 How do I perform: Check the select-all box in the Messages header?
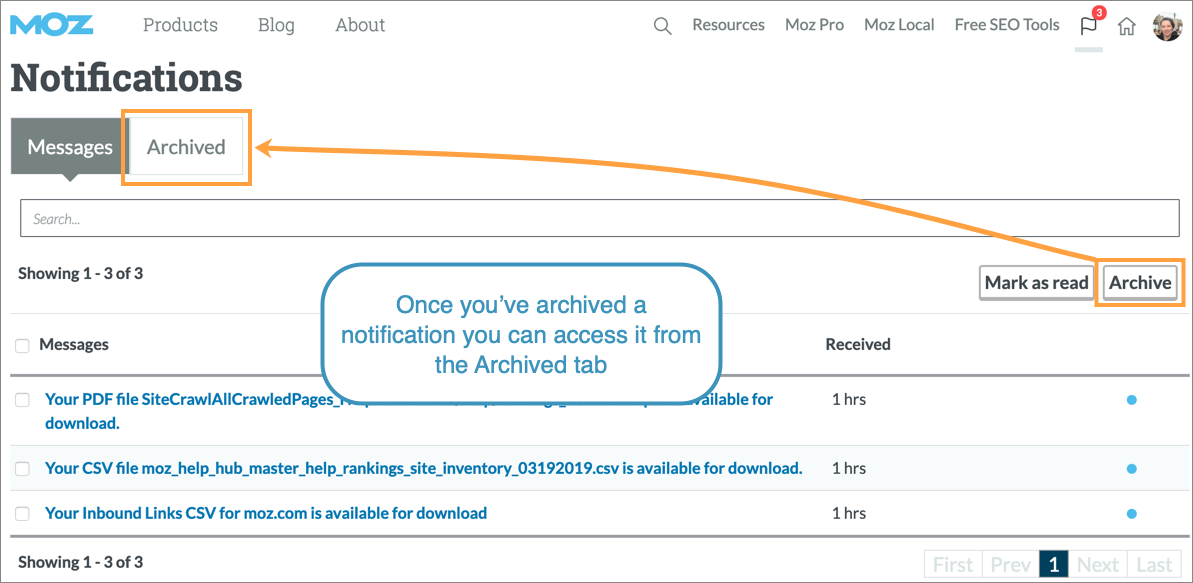tap(22, 344)
